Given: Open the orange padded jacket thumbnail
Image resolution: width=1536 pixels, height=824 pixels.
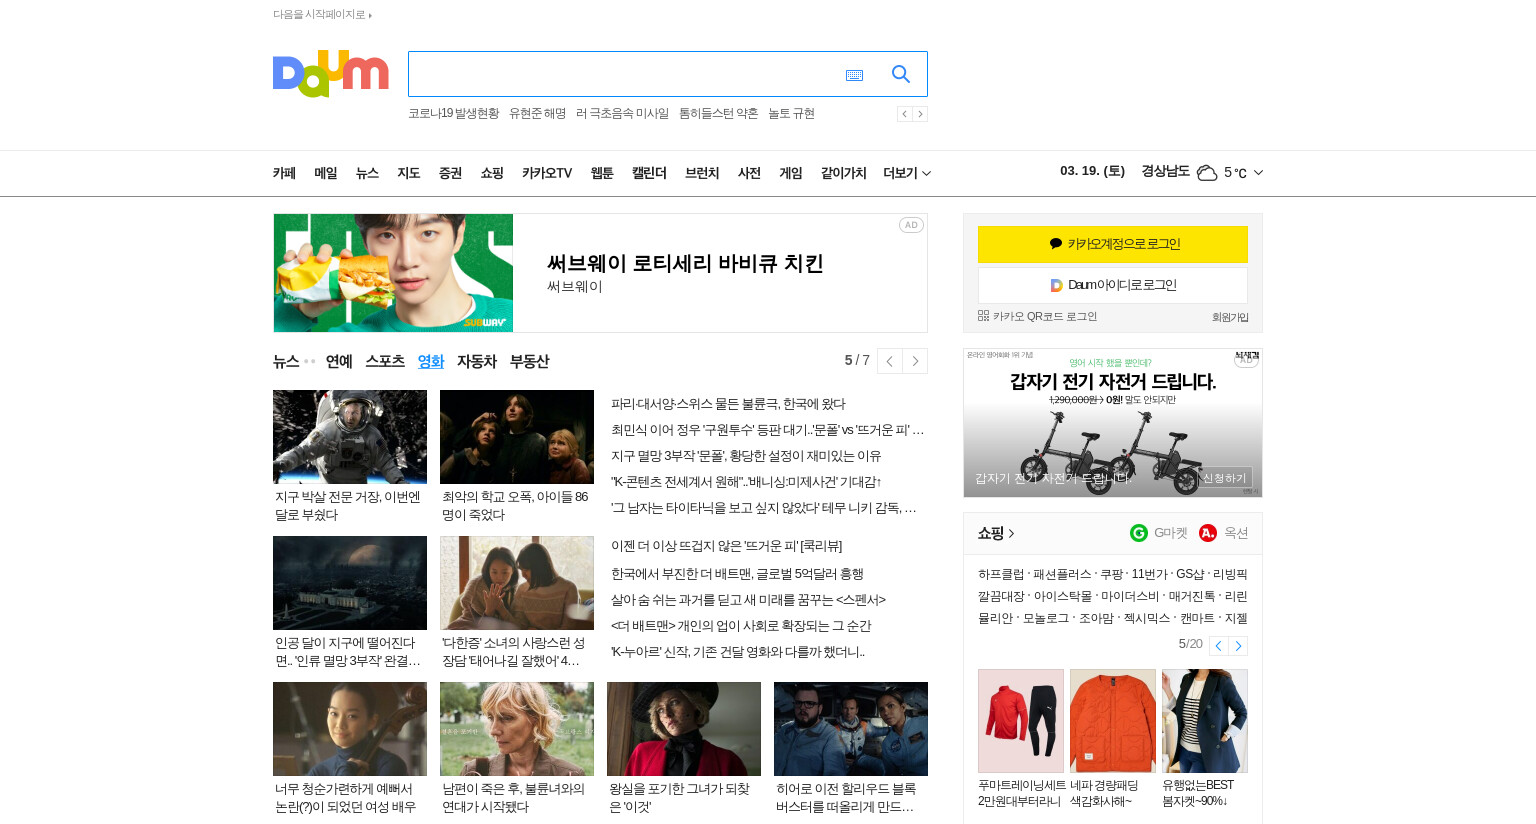Looking at the screenshot, I should (1113, 721).
